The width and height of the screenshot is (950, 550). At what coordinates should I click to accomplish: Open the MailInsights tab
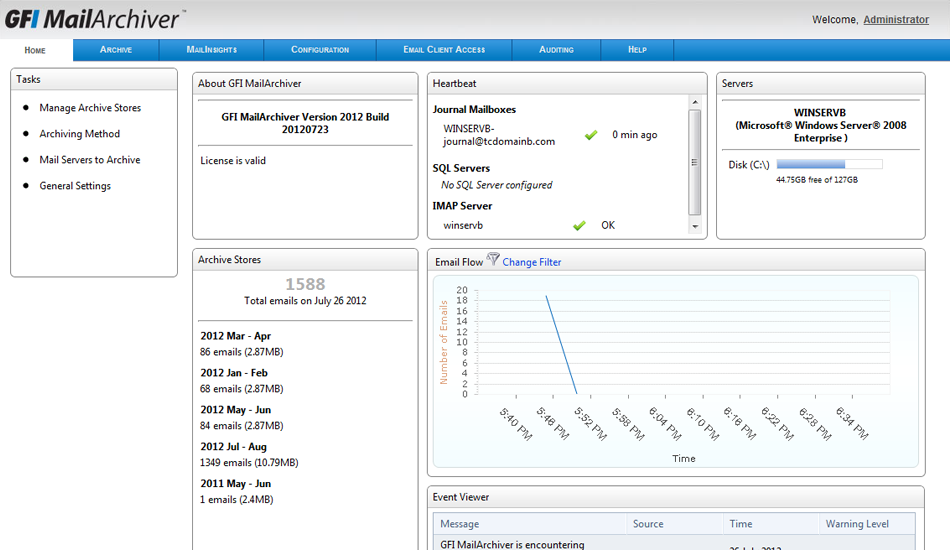coord(211,50)
